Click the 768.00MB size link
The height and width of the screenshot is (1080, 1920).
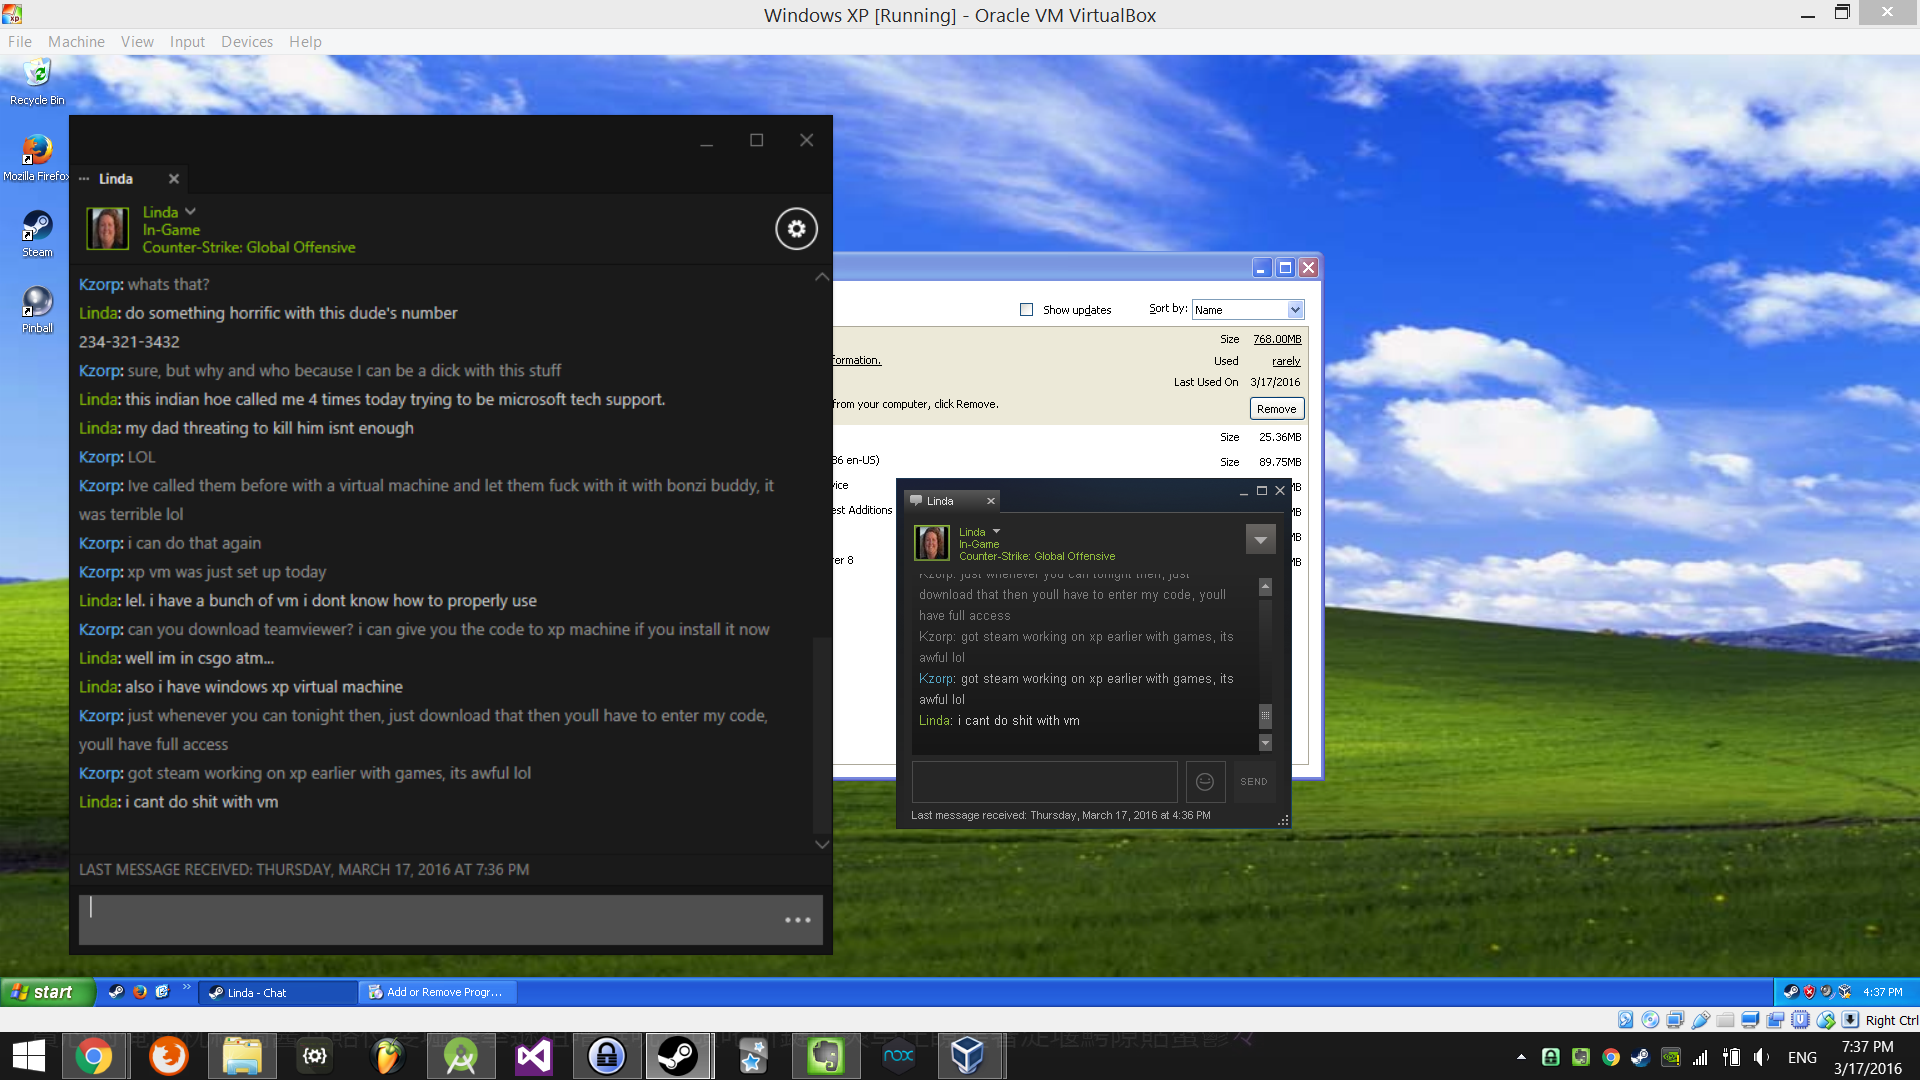coord(1277,339)
